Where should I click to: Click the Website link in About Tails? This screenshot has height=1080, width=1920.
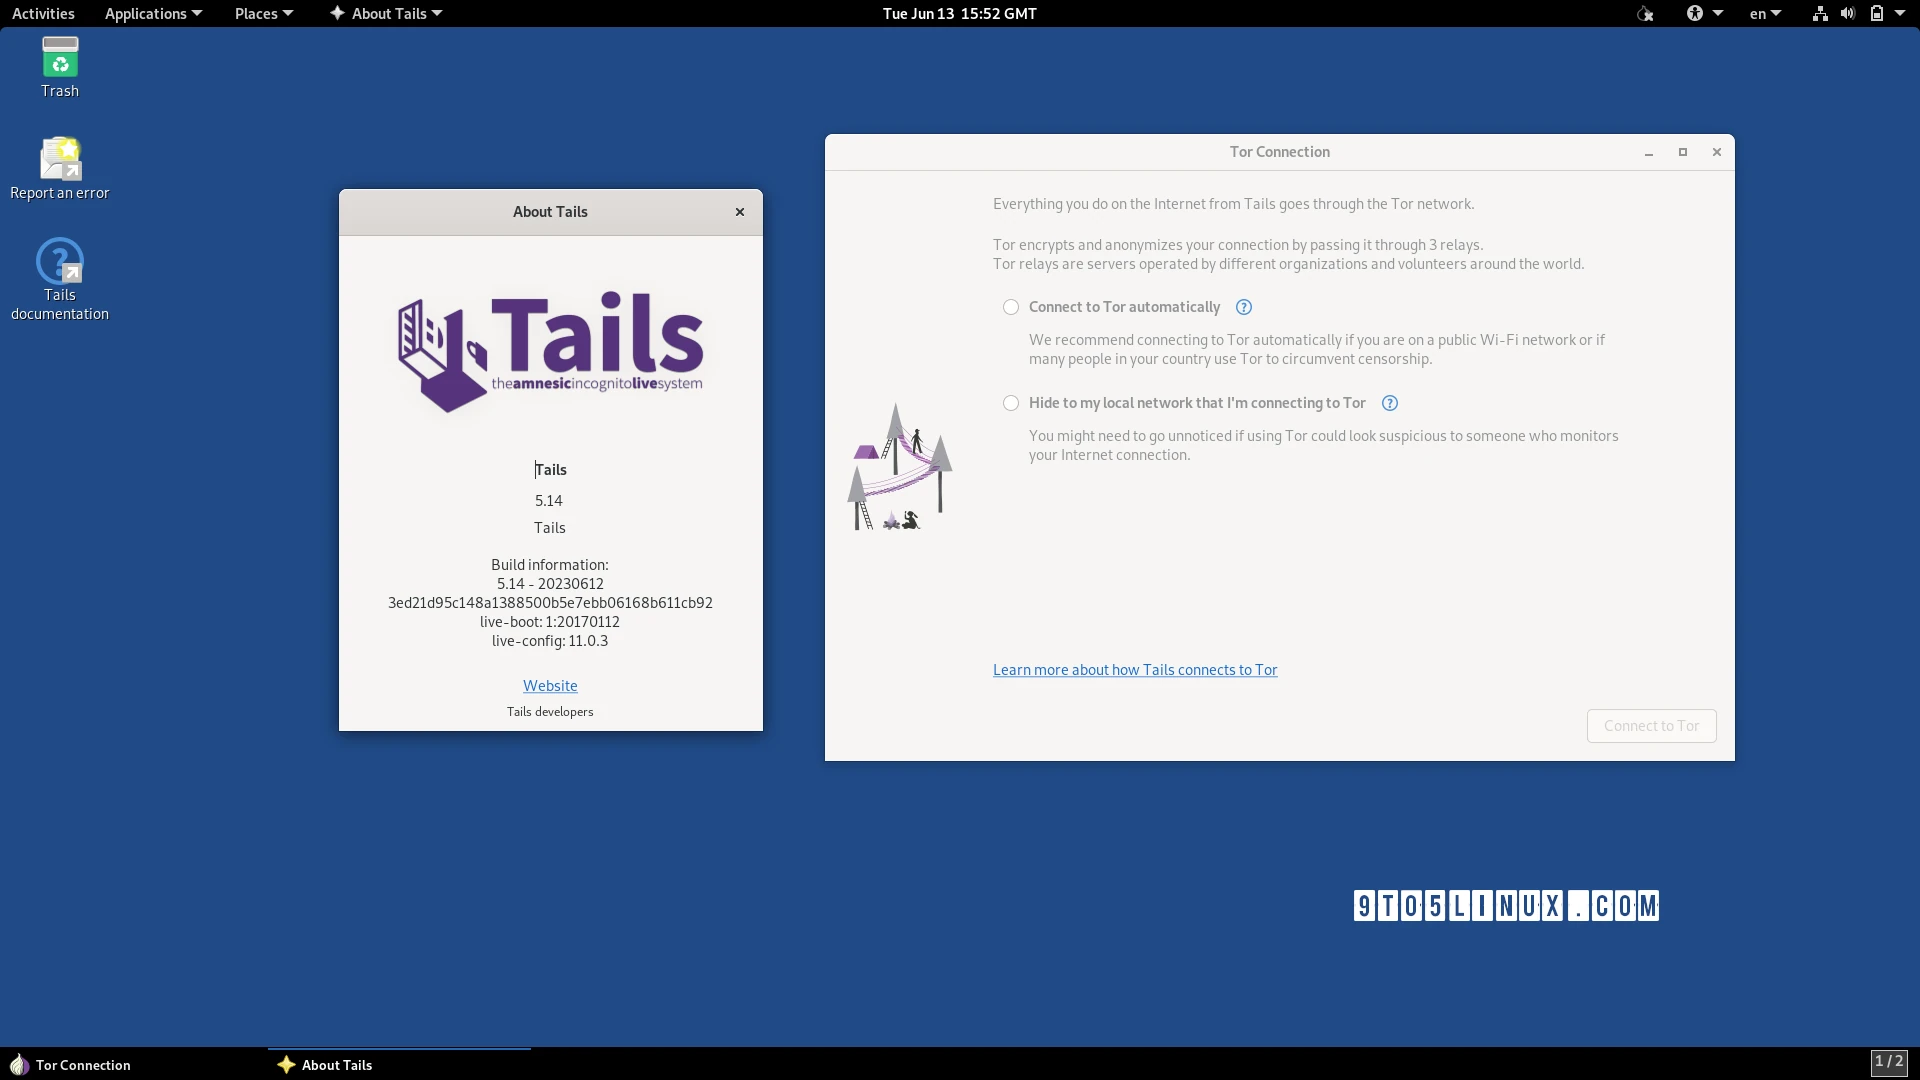(x=549, y=686)
